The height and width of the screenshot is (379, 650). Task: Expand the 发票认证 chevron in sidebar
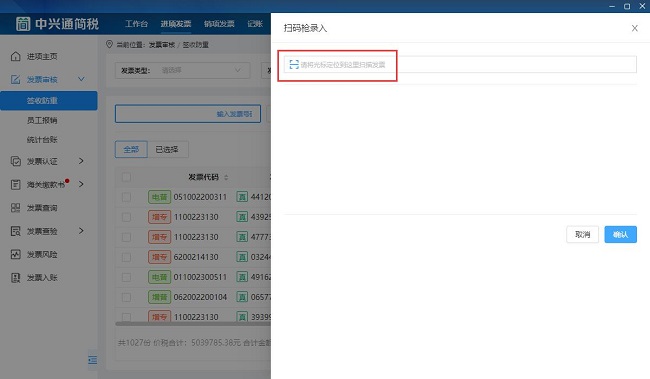tap(81, 161)
